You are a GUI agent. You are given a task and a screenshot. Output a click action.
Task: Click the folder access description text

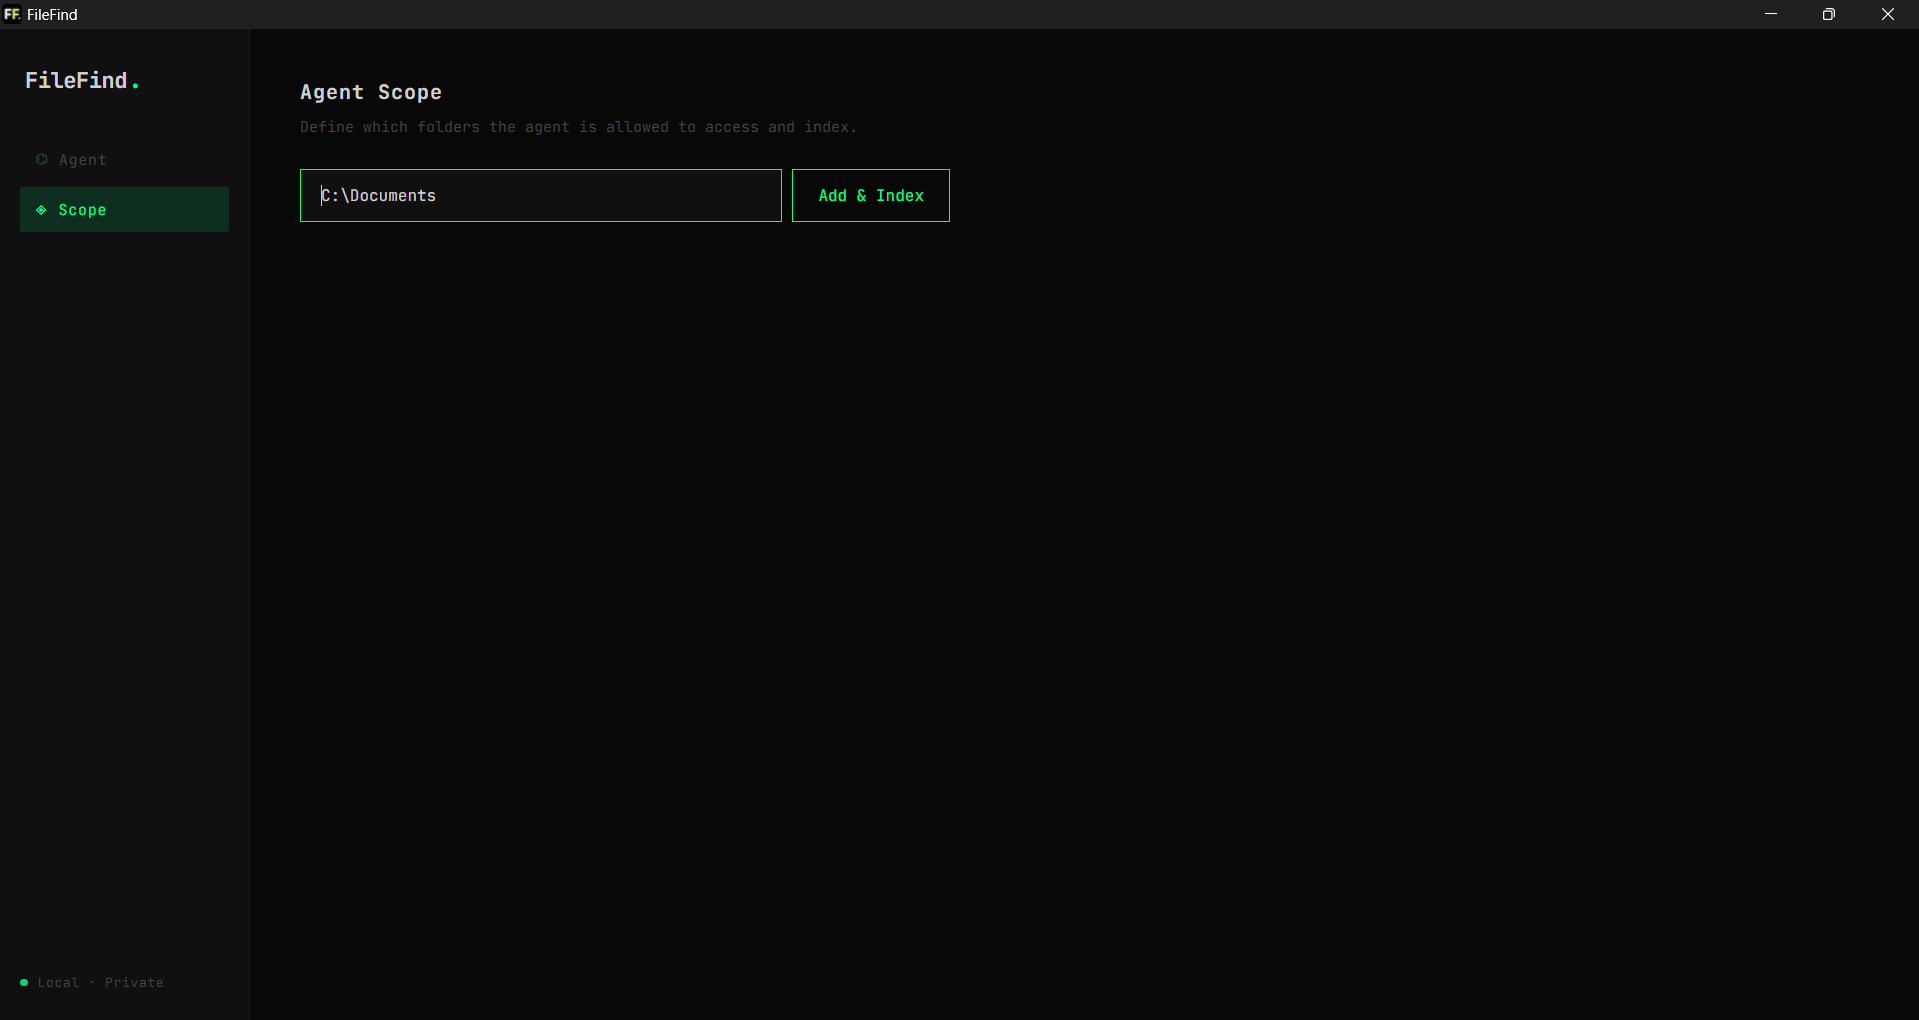click(578, 127)
